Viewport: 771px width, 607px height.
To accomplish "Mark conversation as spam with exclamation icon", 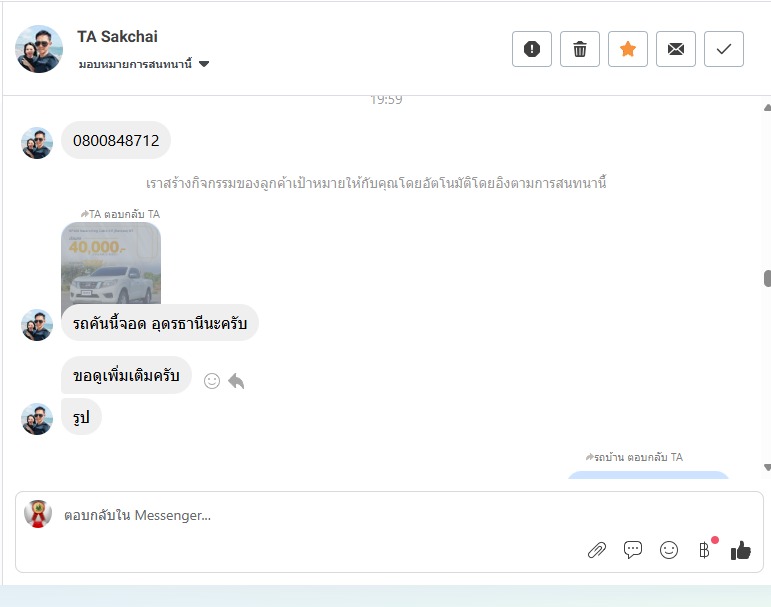I will click(532, 49).
